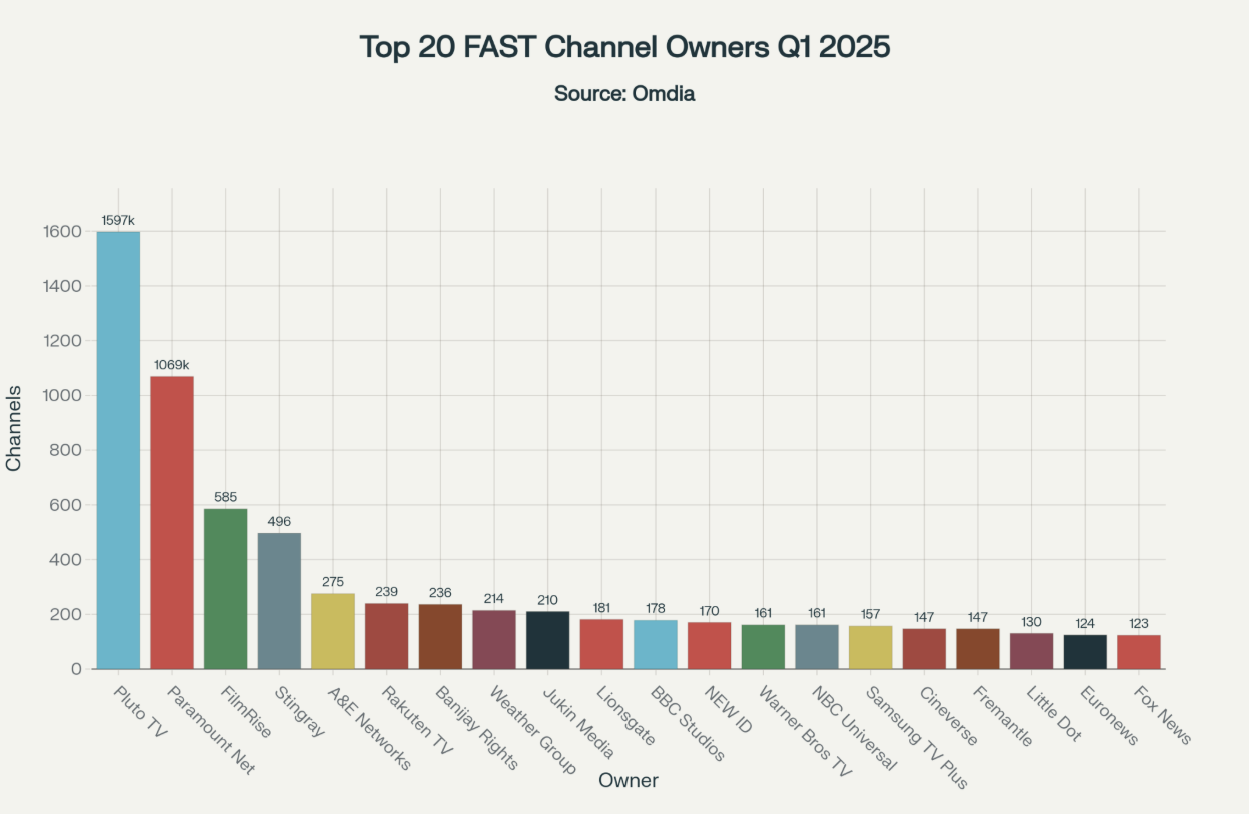Select the Rakuten TV bar
This screenshot has width=1250, height=814.
386,636
